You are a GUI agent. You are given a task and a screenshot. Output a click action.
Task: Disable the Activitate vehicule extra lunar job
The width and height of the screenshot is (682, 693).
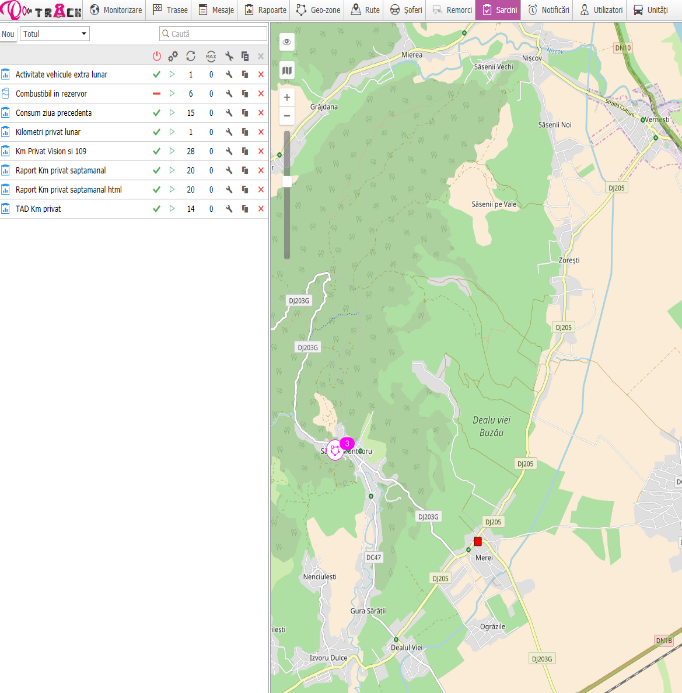pyautogui.click(x=156, y=75)
